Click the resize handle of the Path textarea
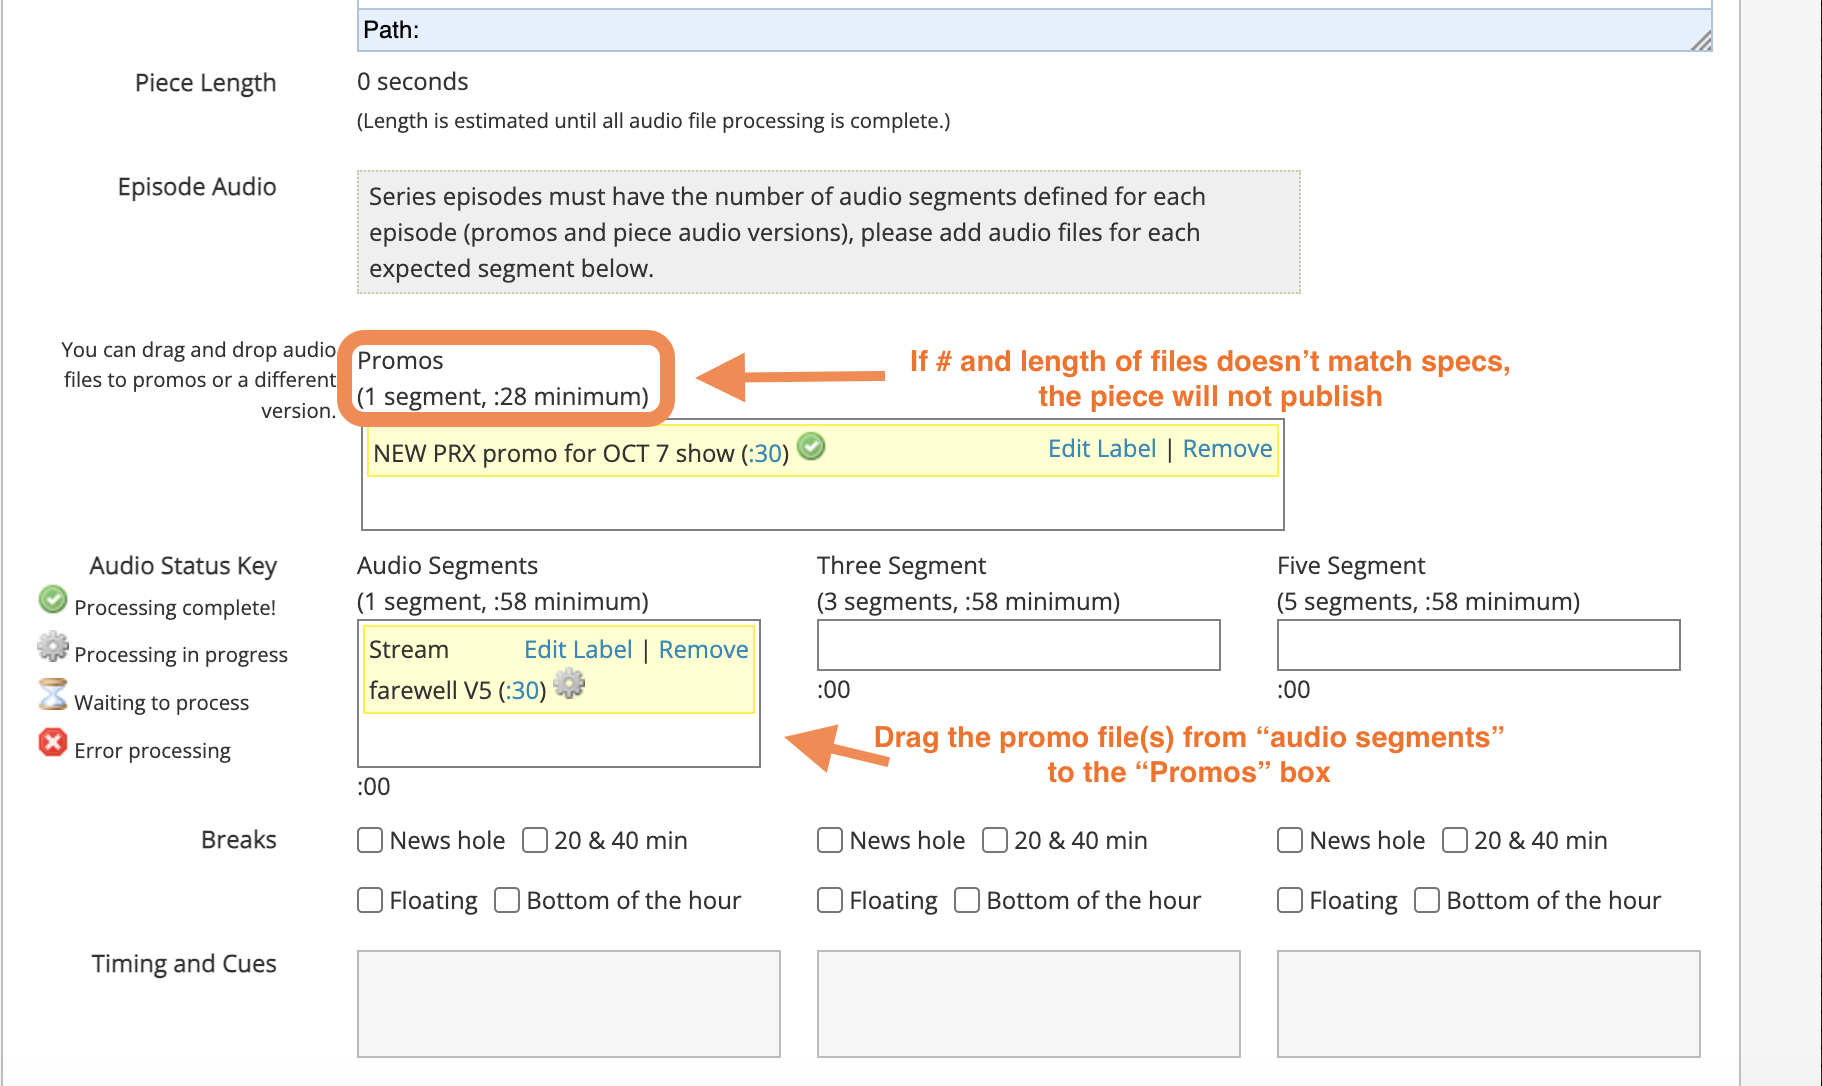Image resolution: width=1822 pixels, height=1086 pixels. [1701, 40]
